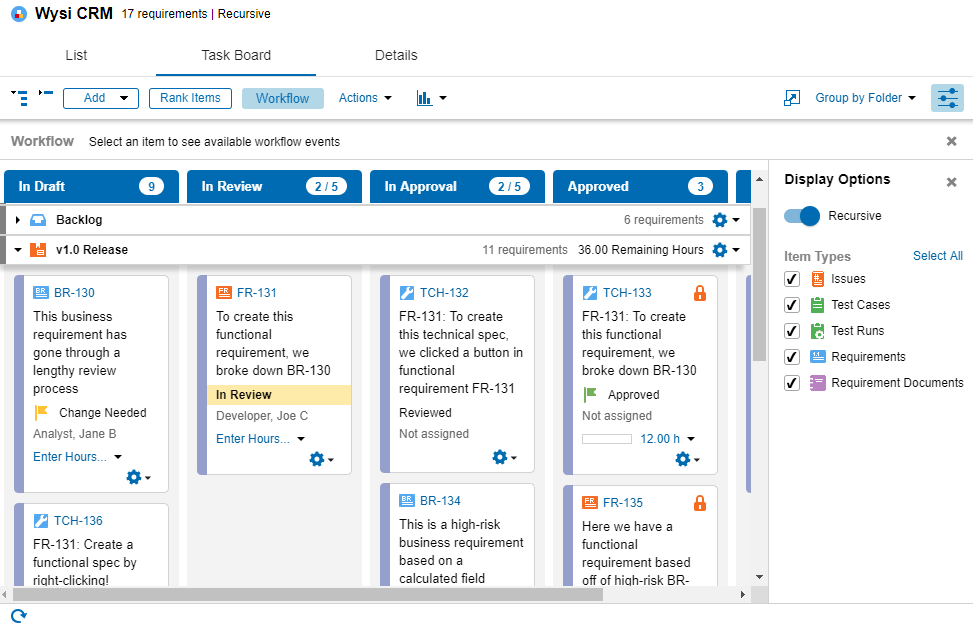Screen dimensions: 973x629
Task: Open the Group by Folder dropdown
Action: point(865,98)
